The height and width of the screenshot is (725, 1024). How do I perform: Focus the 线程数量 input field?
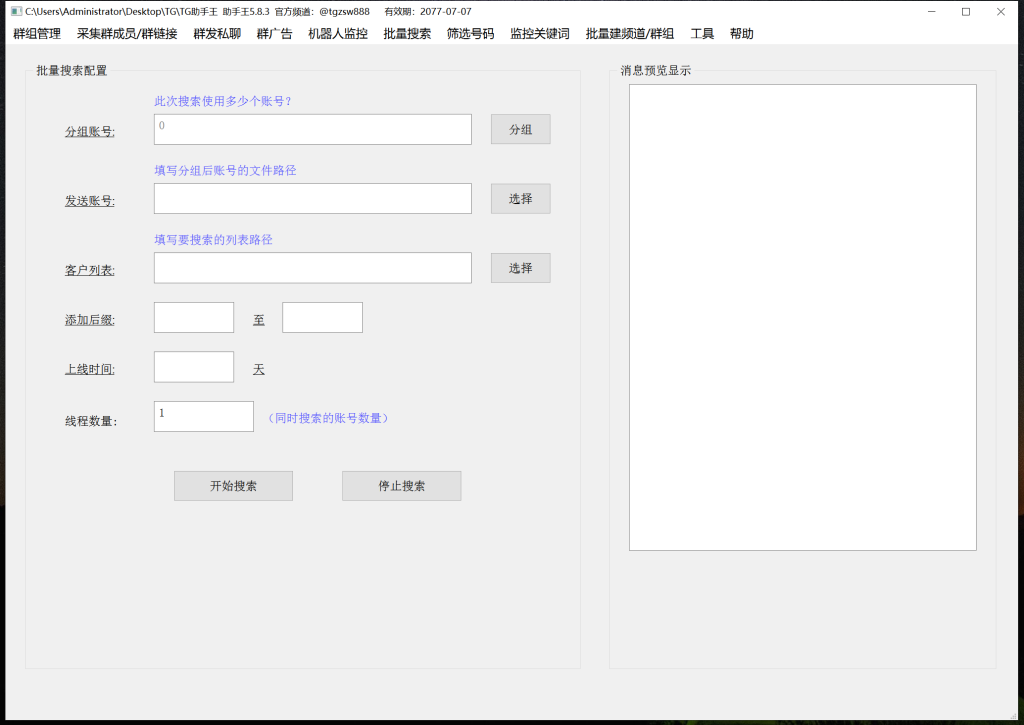click(x=204, y=417)
